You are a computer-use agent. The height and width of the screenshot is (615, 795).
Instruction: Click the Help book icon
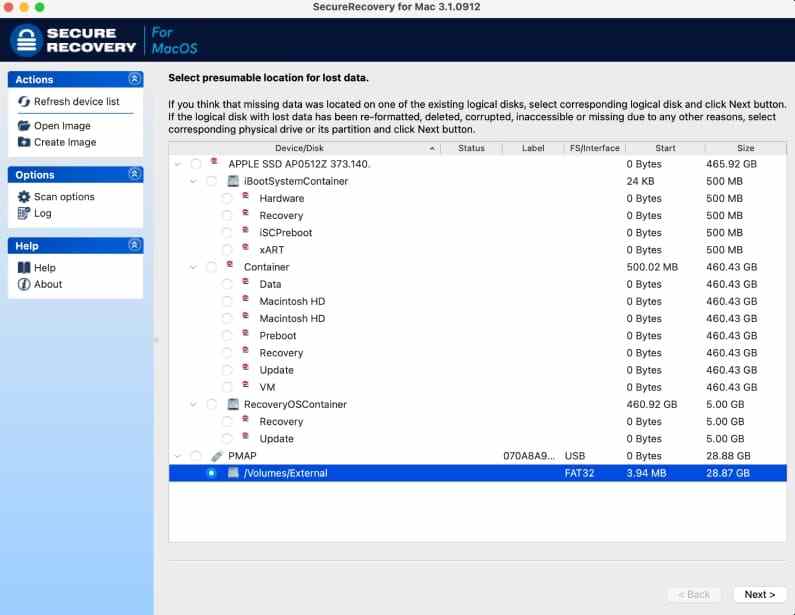(x=24, y=268)
